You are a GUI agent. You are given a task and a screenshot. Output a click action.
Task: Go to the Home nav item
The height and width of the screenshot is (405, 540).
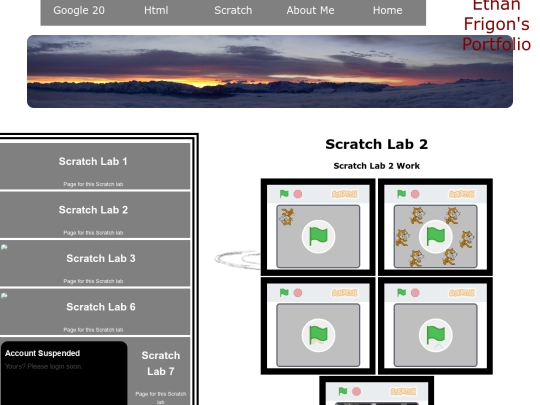click(387, 10)
